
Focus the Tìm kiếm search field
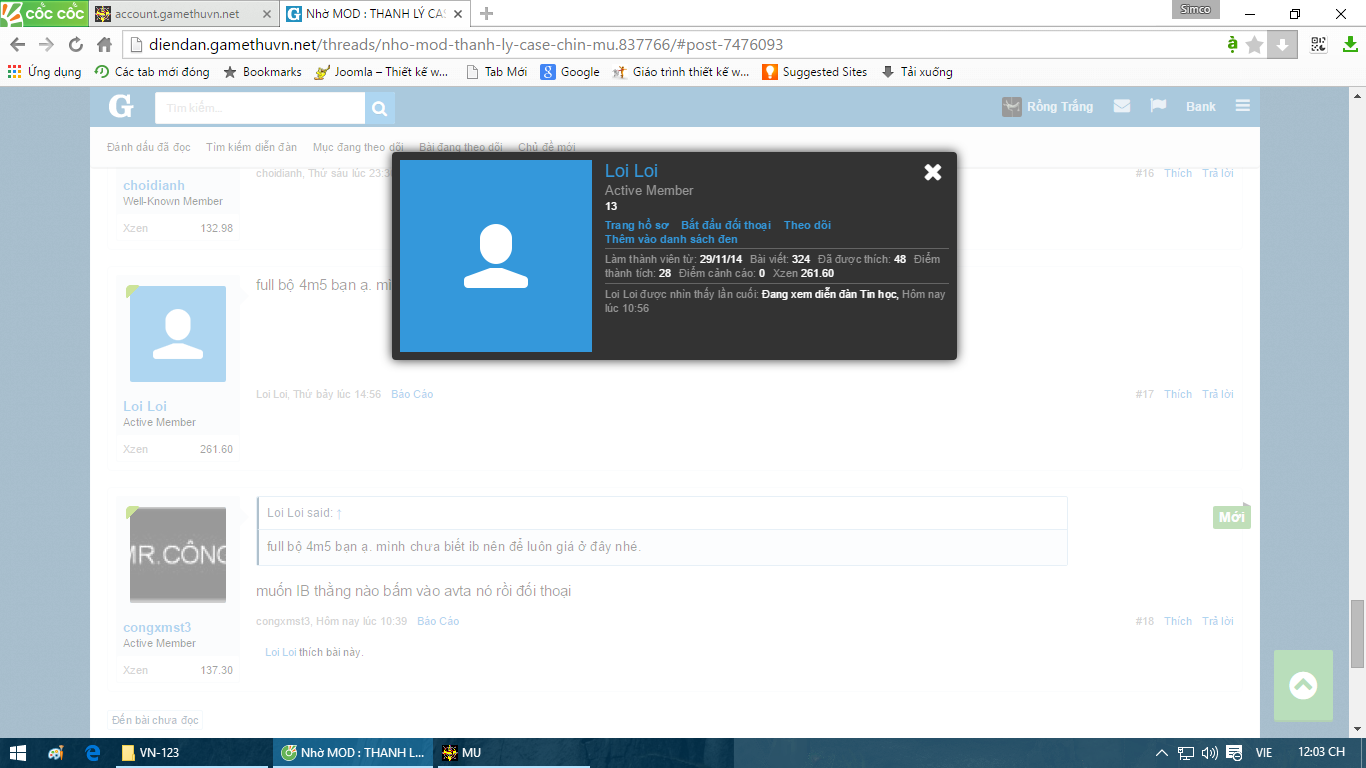click(260, 107)
